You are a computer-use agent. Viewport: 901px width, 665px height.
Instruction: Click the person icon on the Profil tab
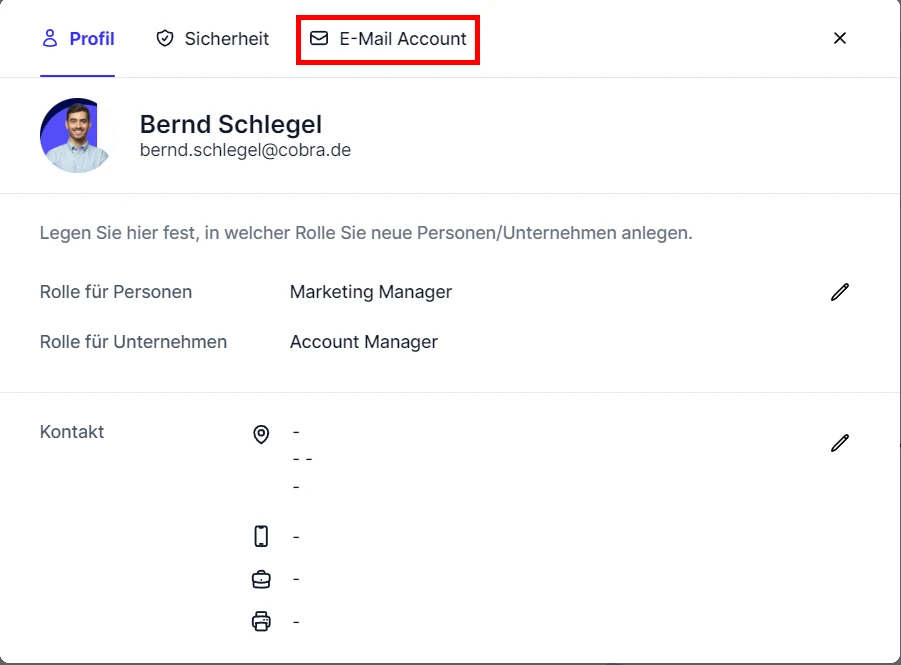(48, 38)
